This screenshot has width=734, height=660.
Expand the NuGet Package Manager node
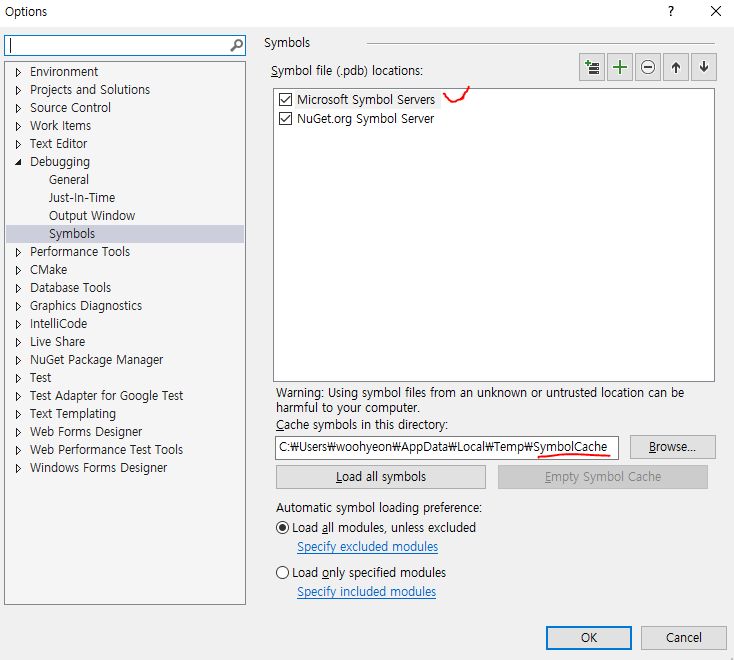tap(18, 360)
